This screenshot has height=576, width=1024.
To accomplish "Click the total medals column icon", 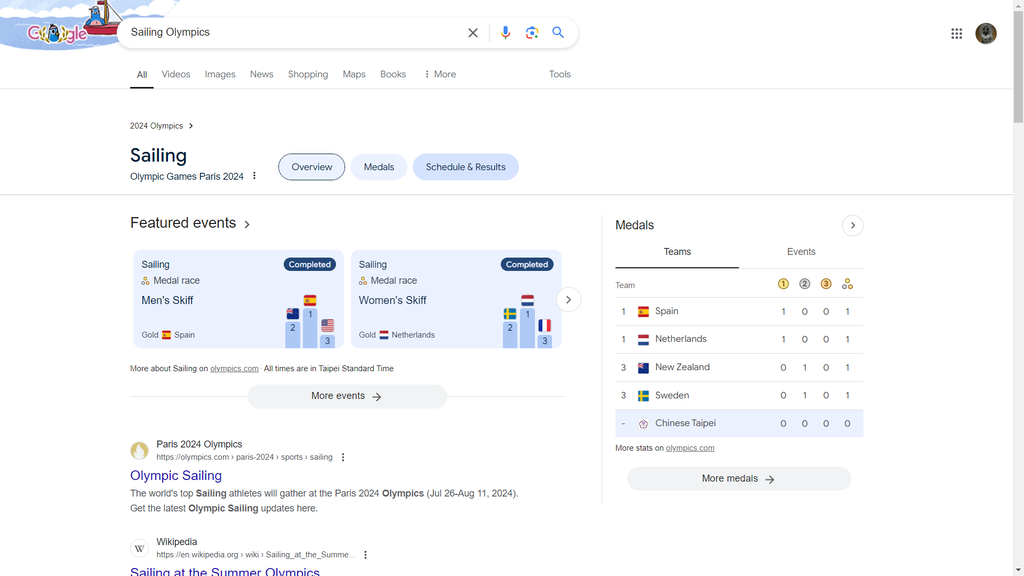I will (847, 284).
